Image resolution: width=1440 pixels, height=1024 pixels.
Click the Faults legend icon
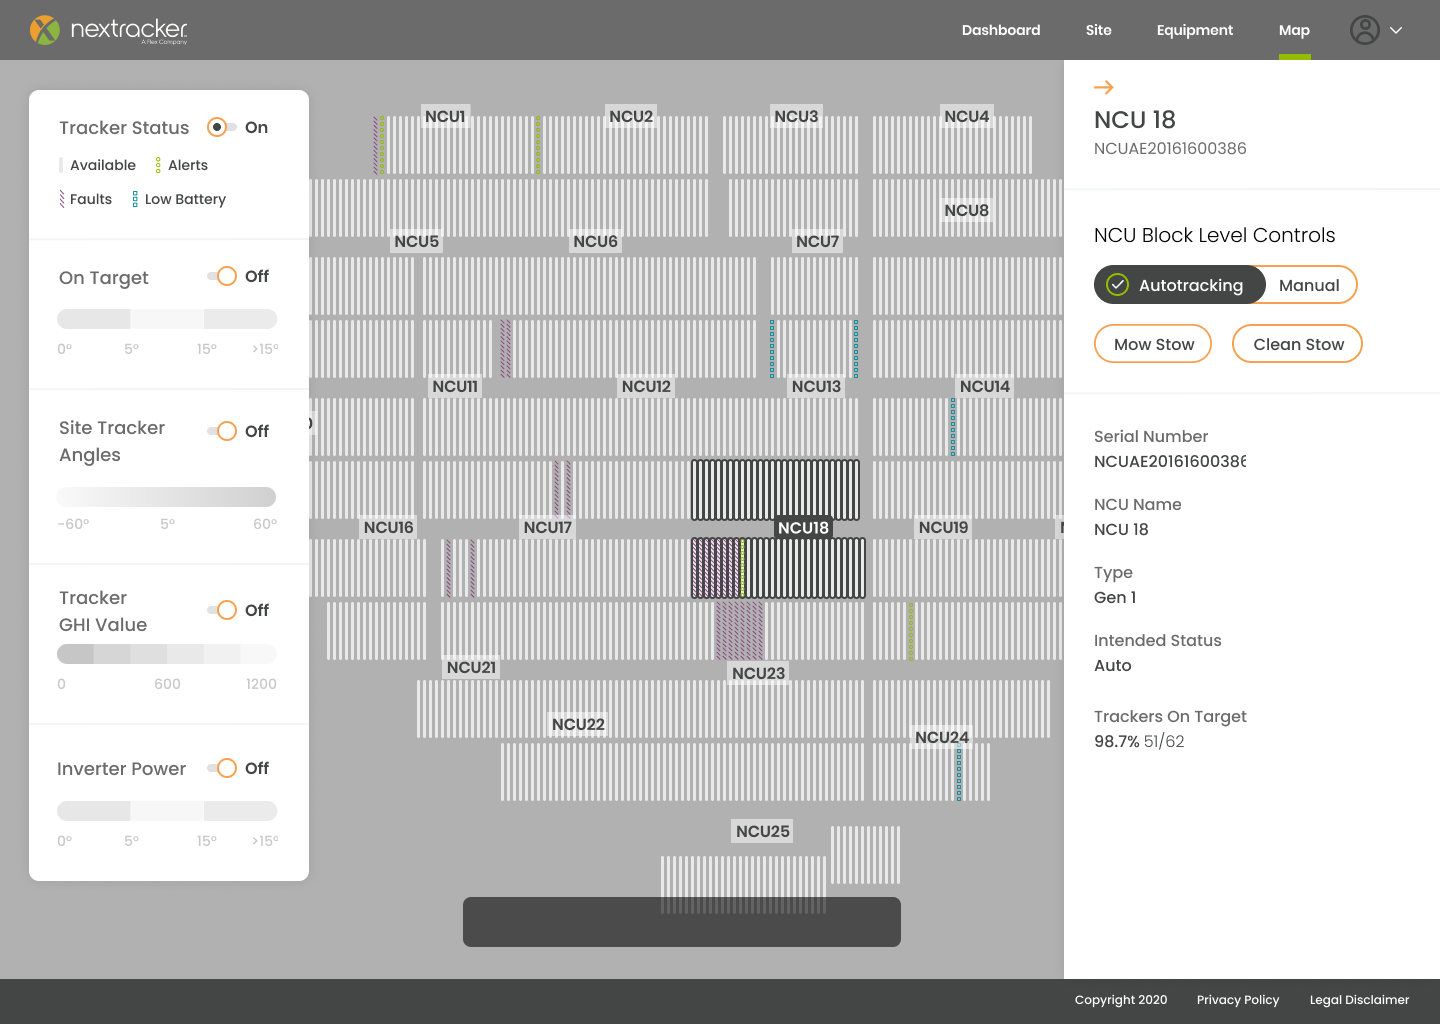coord(62,199)
